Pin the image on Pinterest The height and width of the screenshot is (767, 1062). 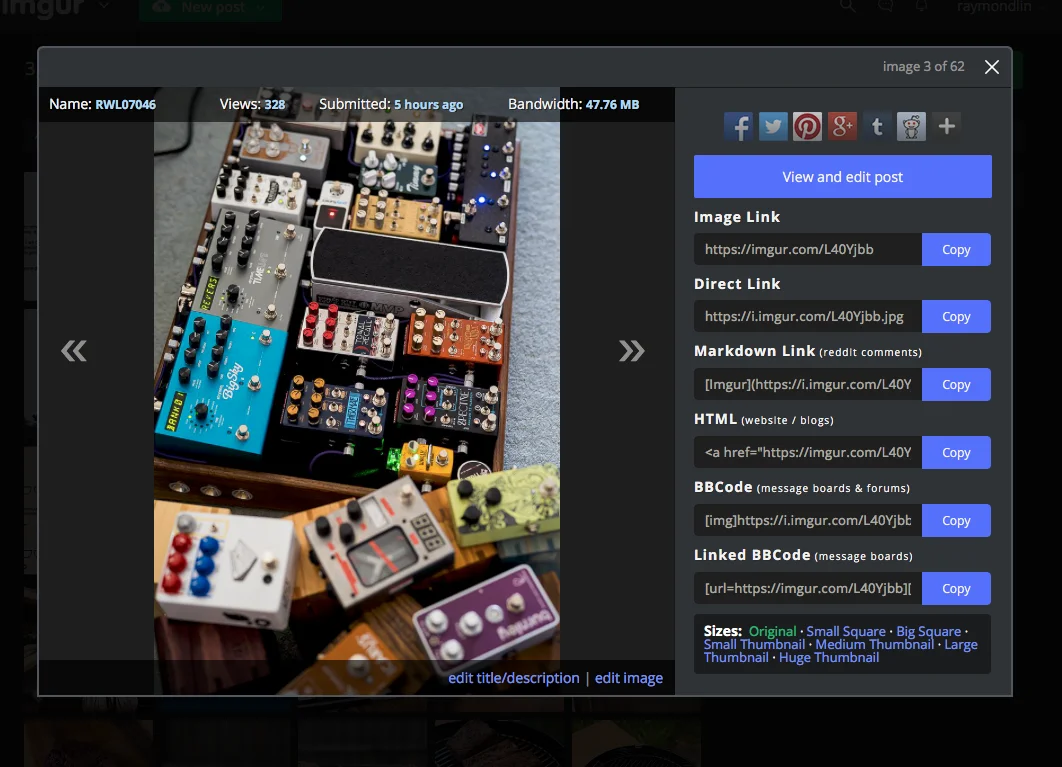click(807, 127)
